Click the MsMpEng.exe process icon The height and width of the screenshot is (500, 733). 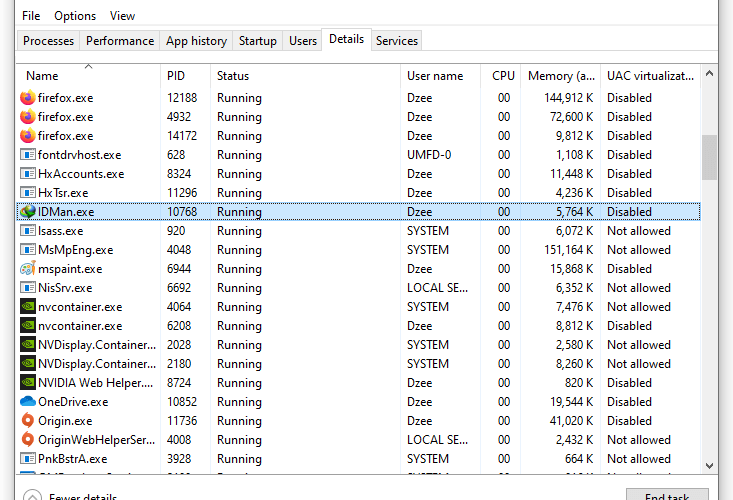(x=28, y=250)
